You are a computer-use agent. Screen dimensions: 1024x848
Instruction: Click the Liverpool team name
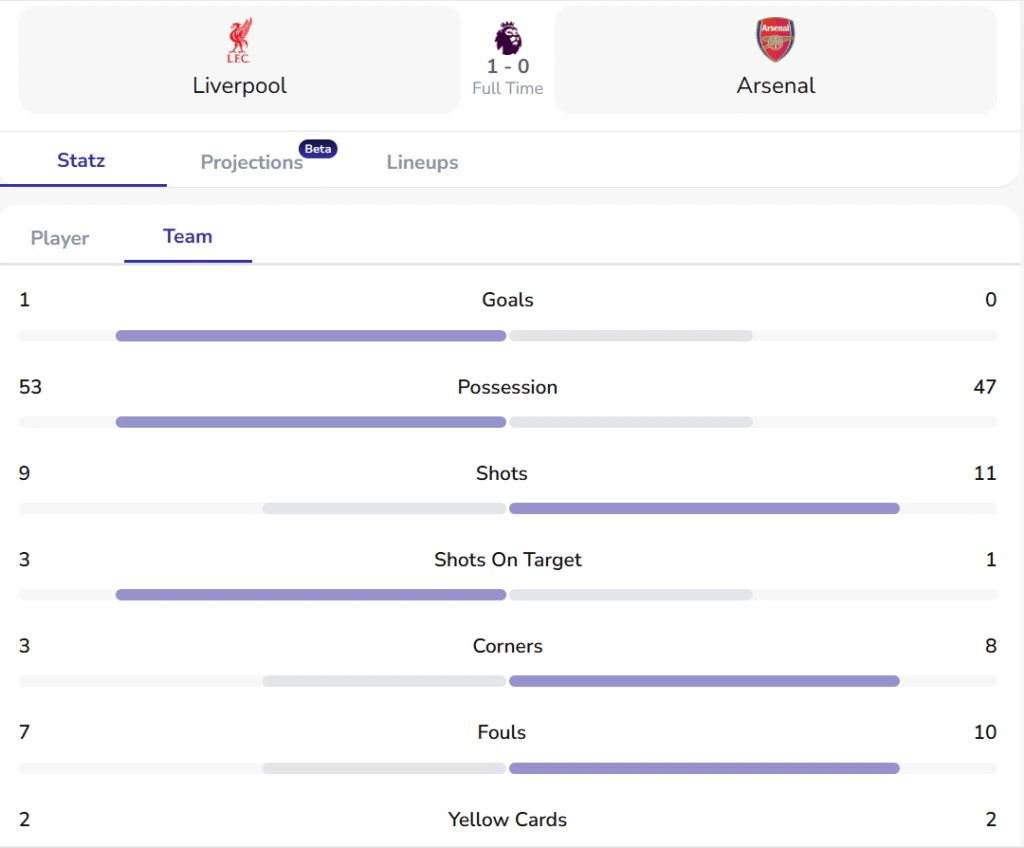click(239, 86)
